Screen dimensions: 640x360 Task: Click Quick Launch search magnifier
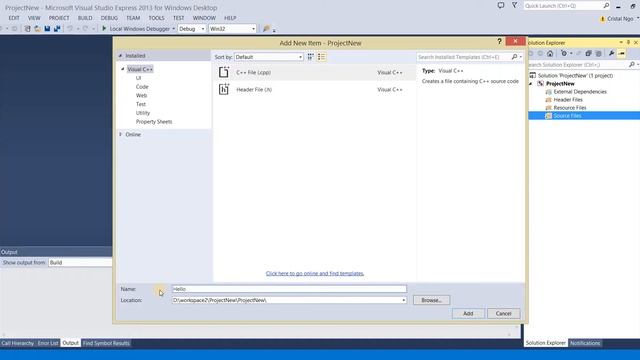point(606,6)
